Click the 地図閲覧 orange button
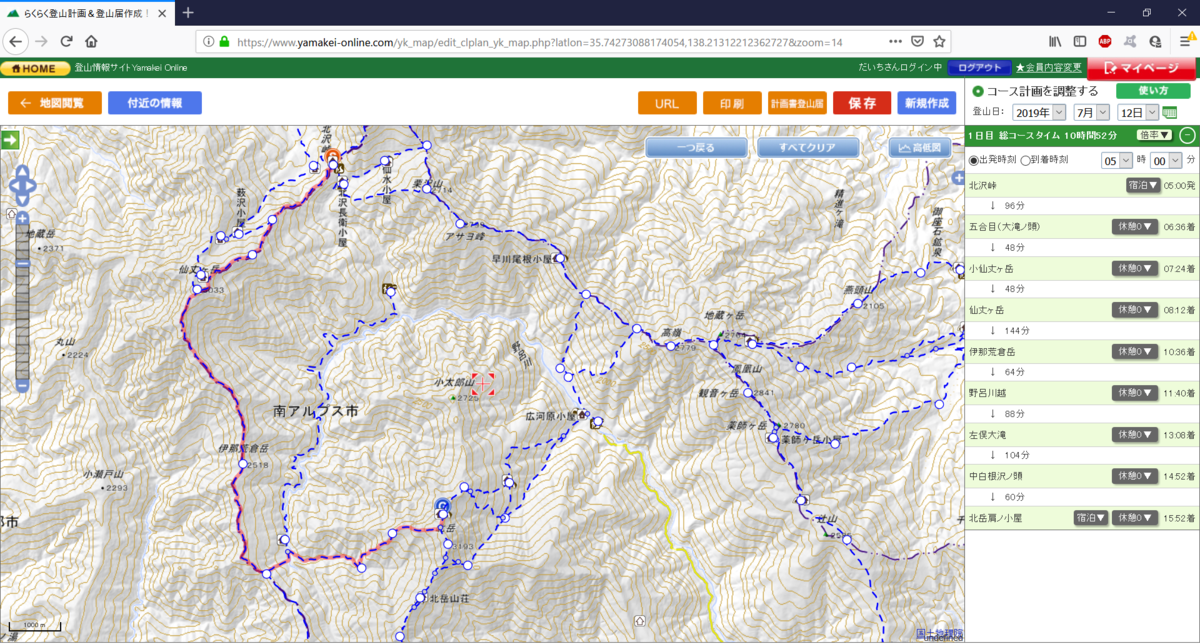The width and height of the screenshot is (1200, 644). point(54,103)
